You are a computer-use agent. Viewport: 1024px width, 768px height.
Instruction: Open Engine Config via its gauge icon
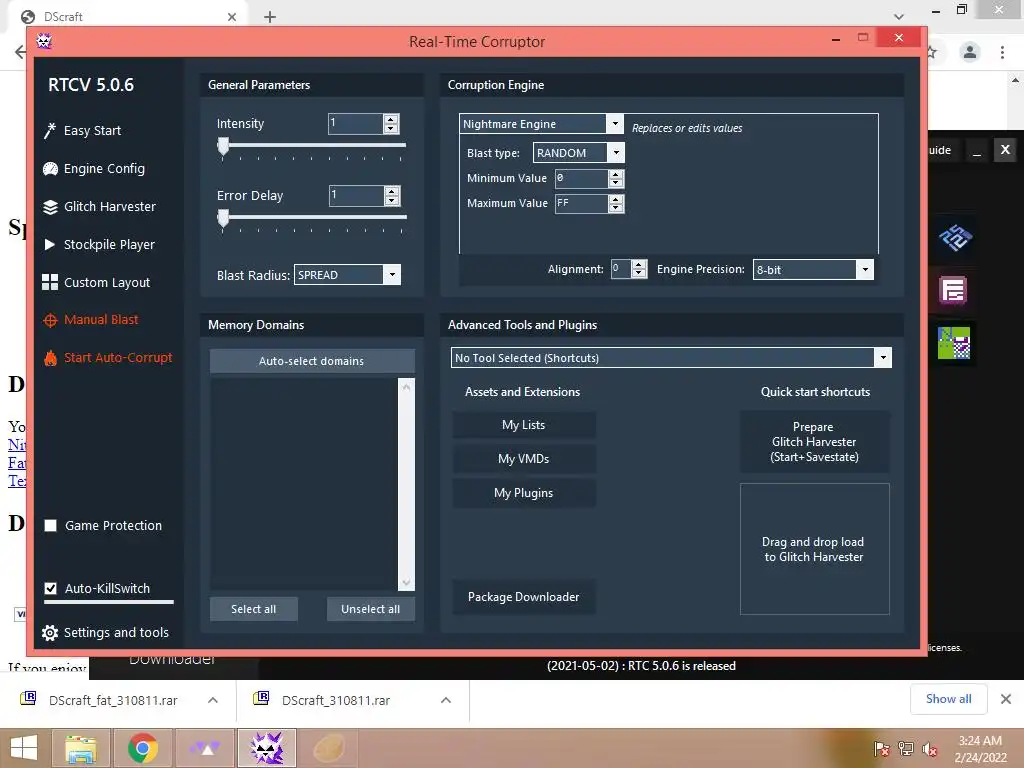(50, 168)
